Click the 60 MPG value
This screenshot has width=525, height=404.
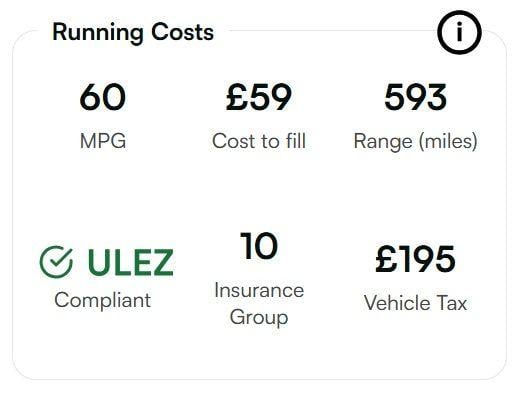pyautogui.click(x=103, y=97)
